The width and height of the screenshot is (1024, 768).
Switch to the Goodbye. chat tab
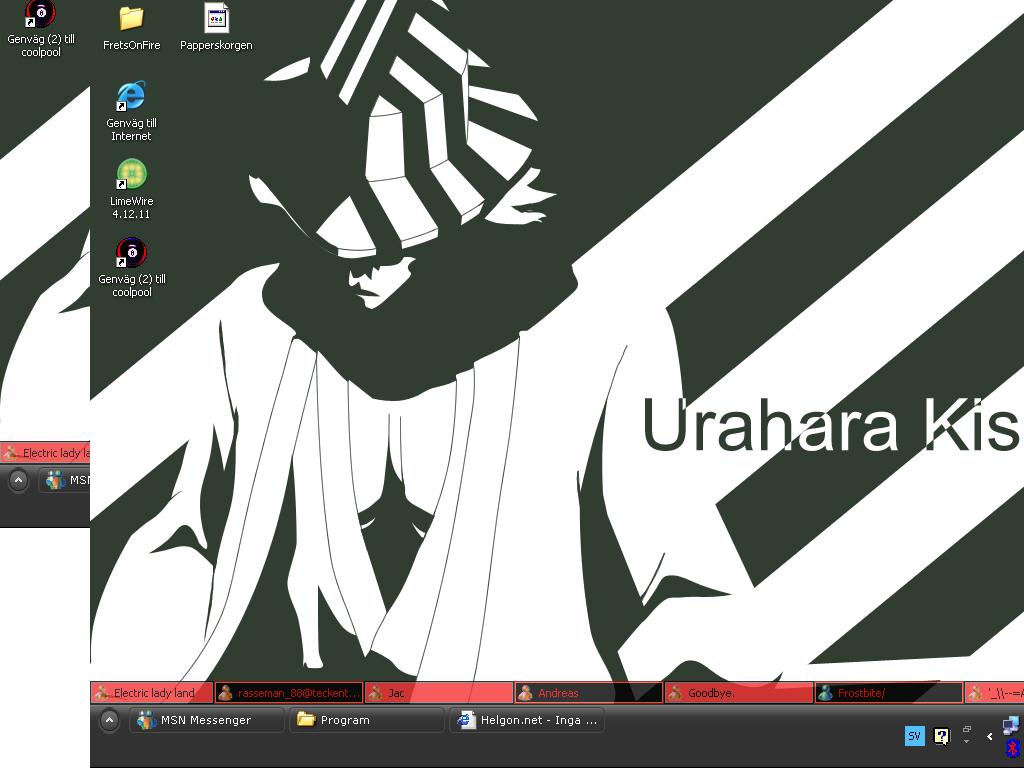[739, 693]
